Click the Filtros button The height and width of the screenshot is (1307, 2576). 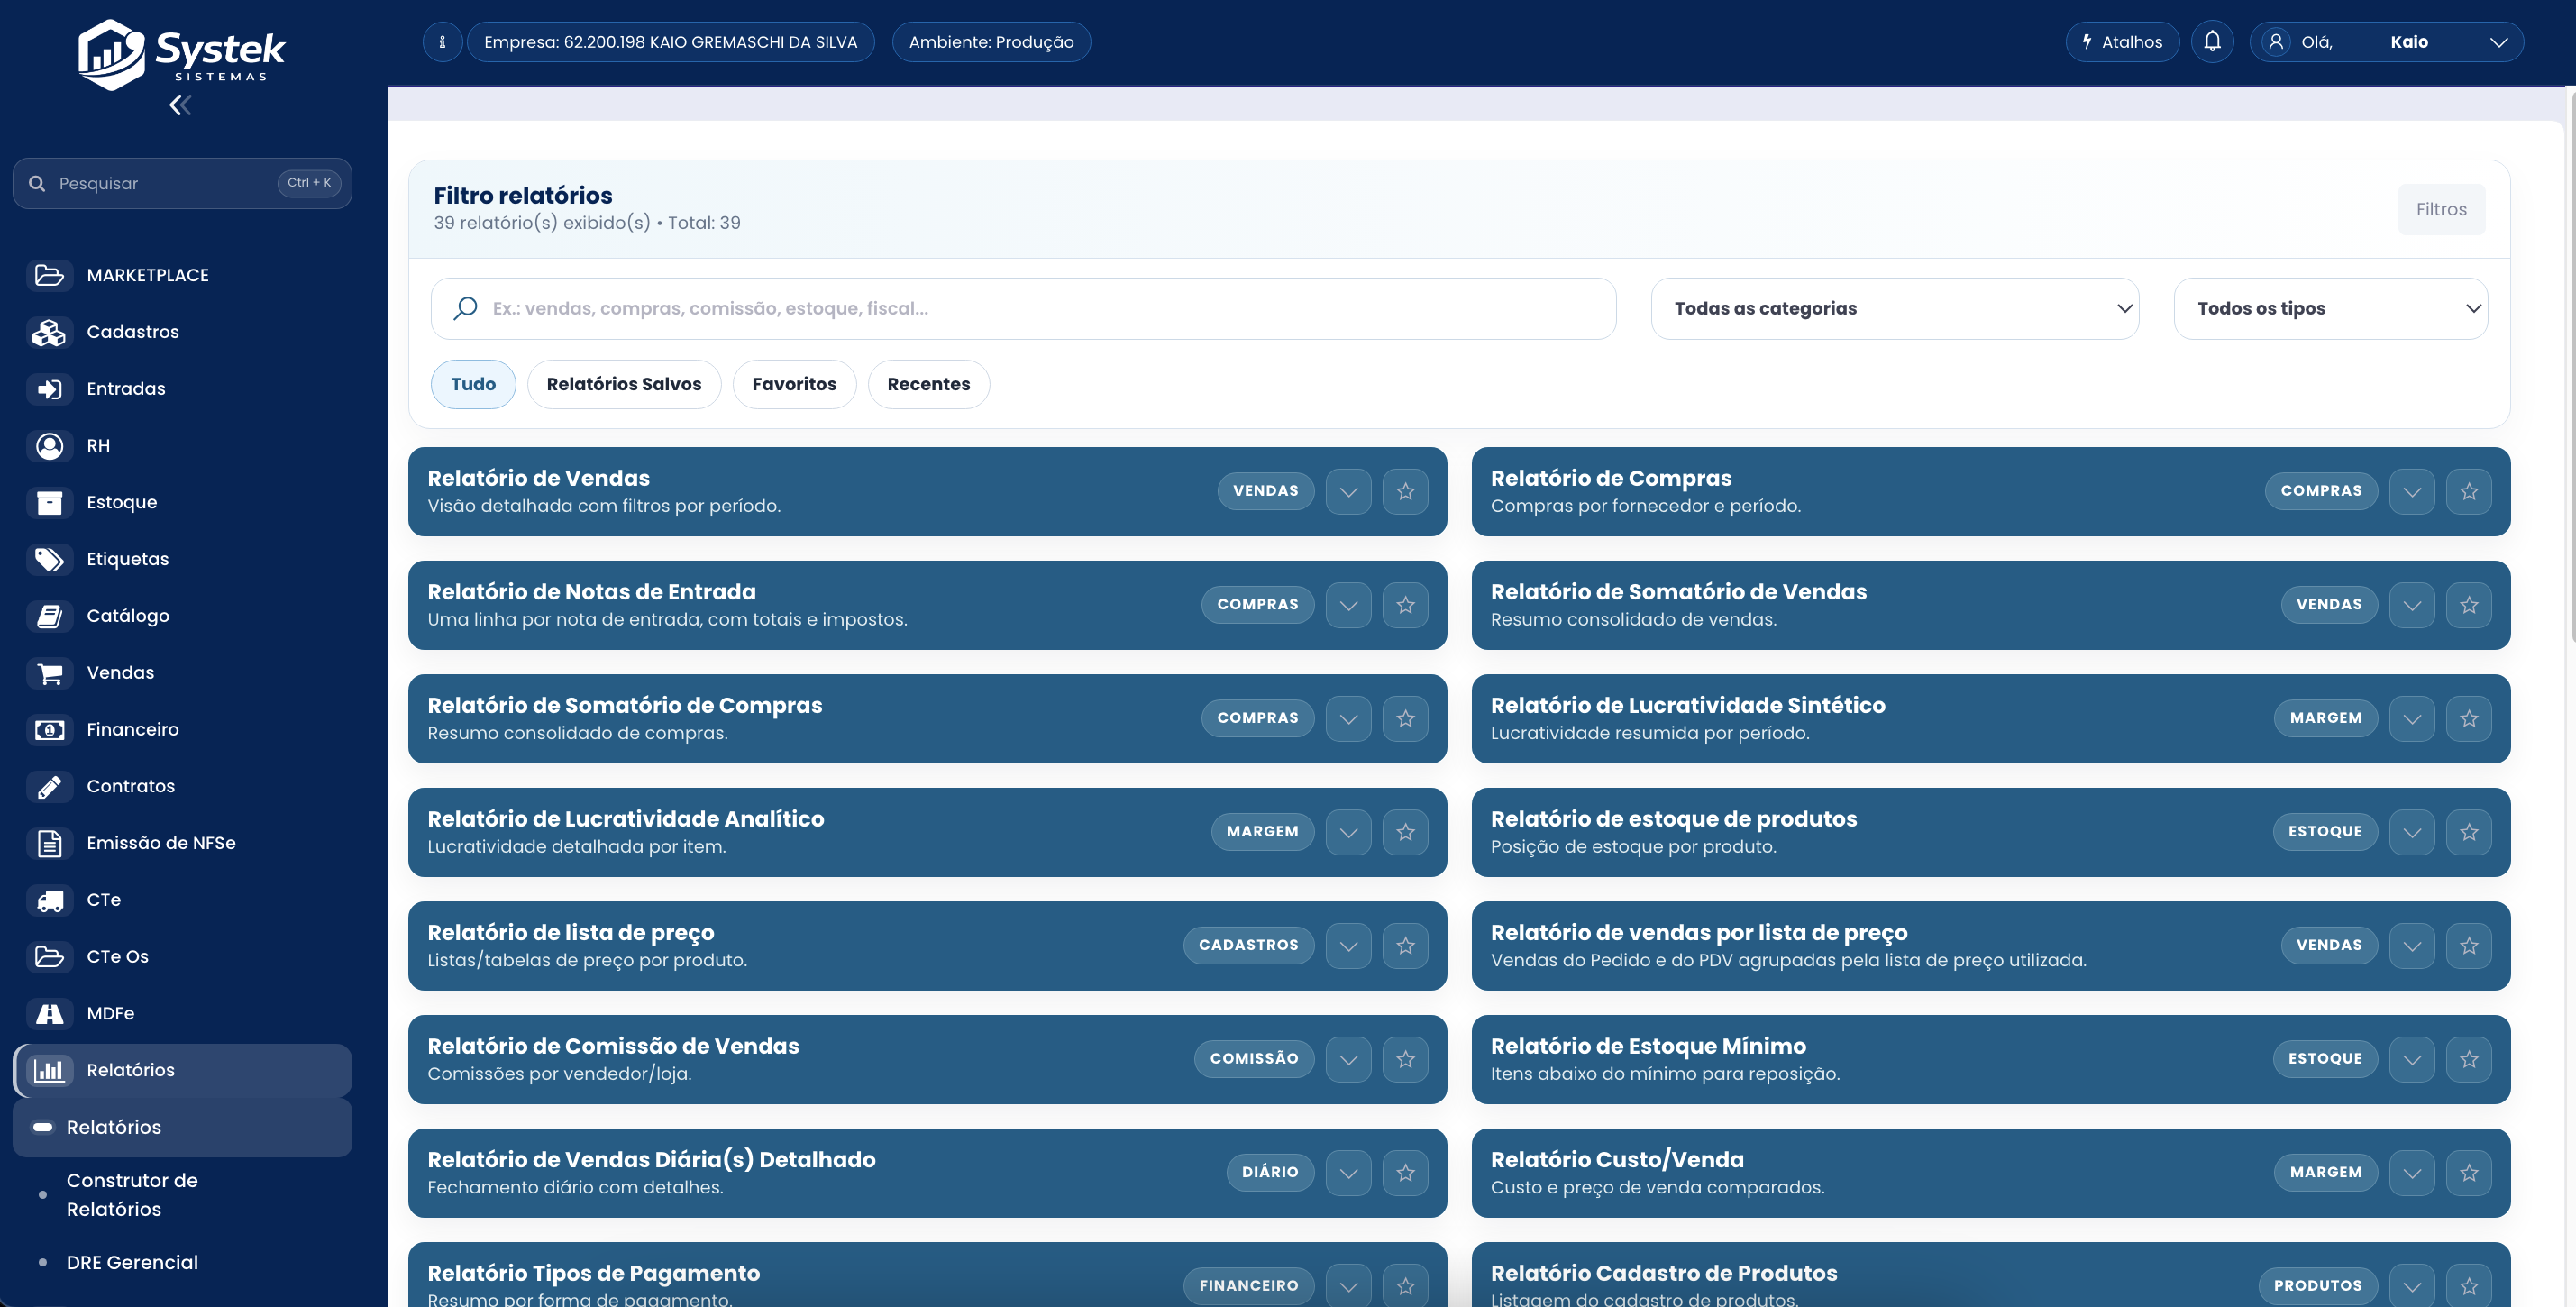(x=2441, y=209)
